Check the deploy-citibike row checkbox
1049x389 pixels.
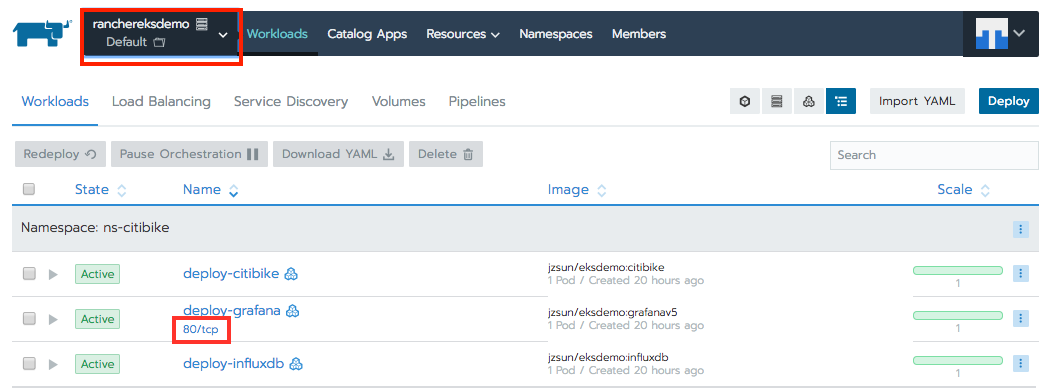coord(29,273)
